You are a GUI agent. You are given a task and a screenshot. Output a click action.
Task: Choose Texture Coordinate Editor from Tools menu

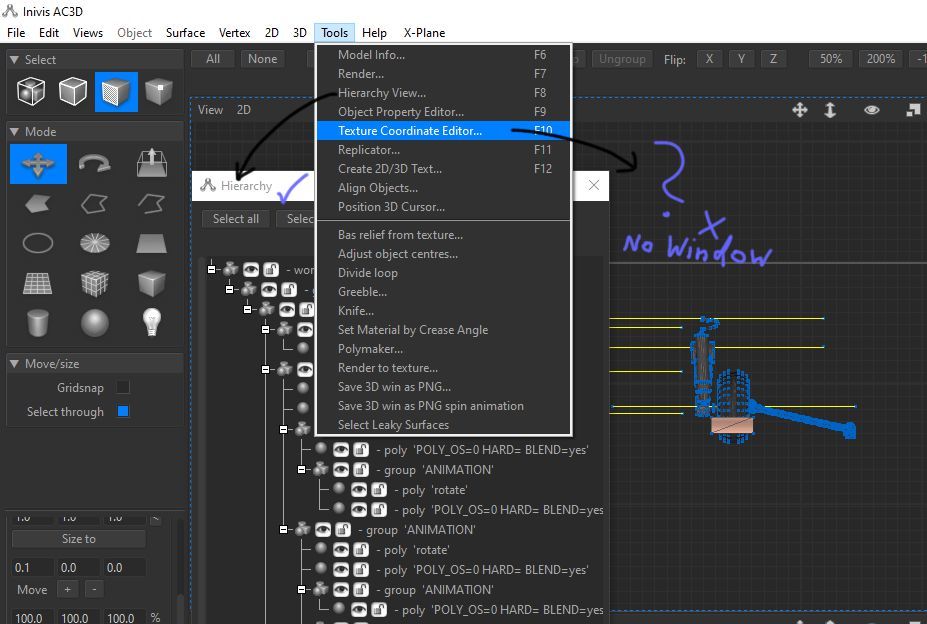click(443, 131)
